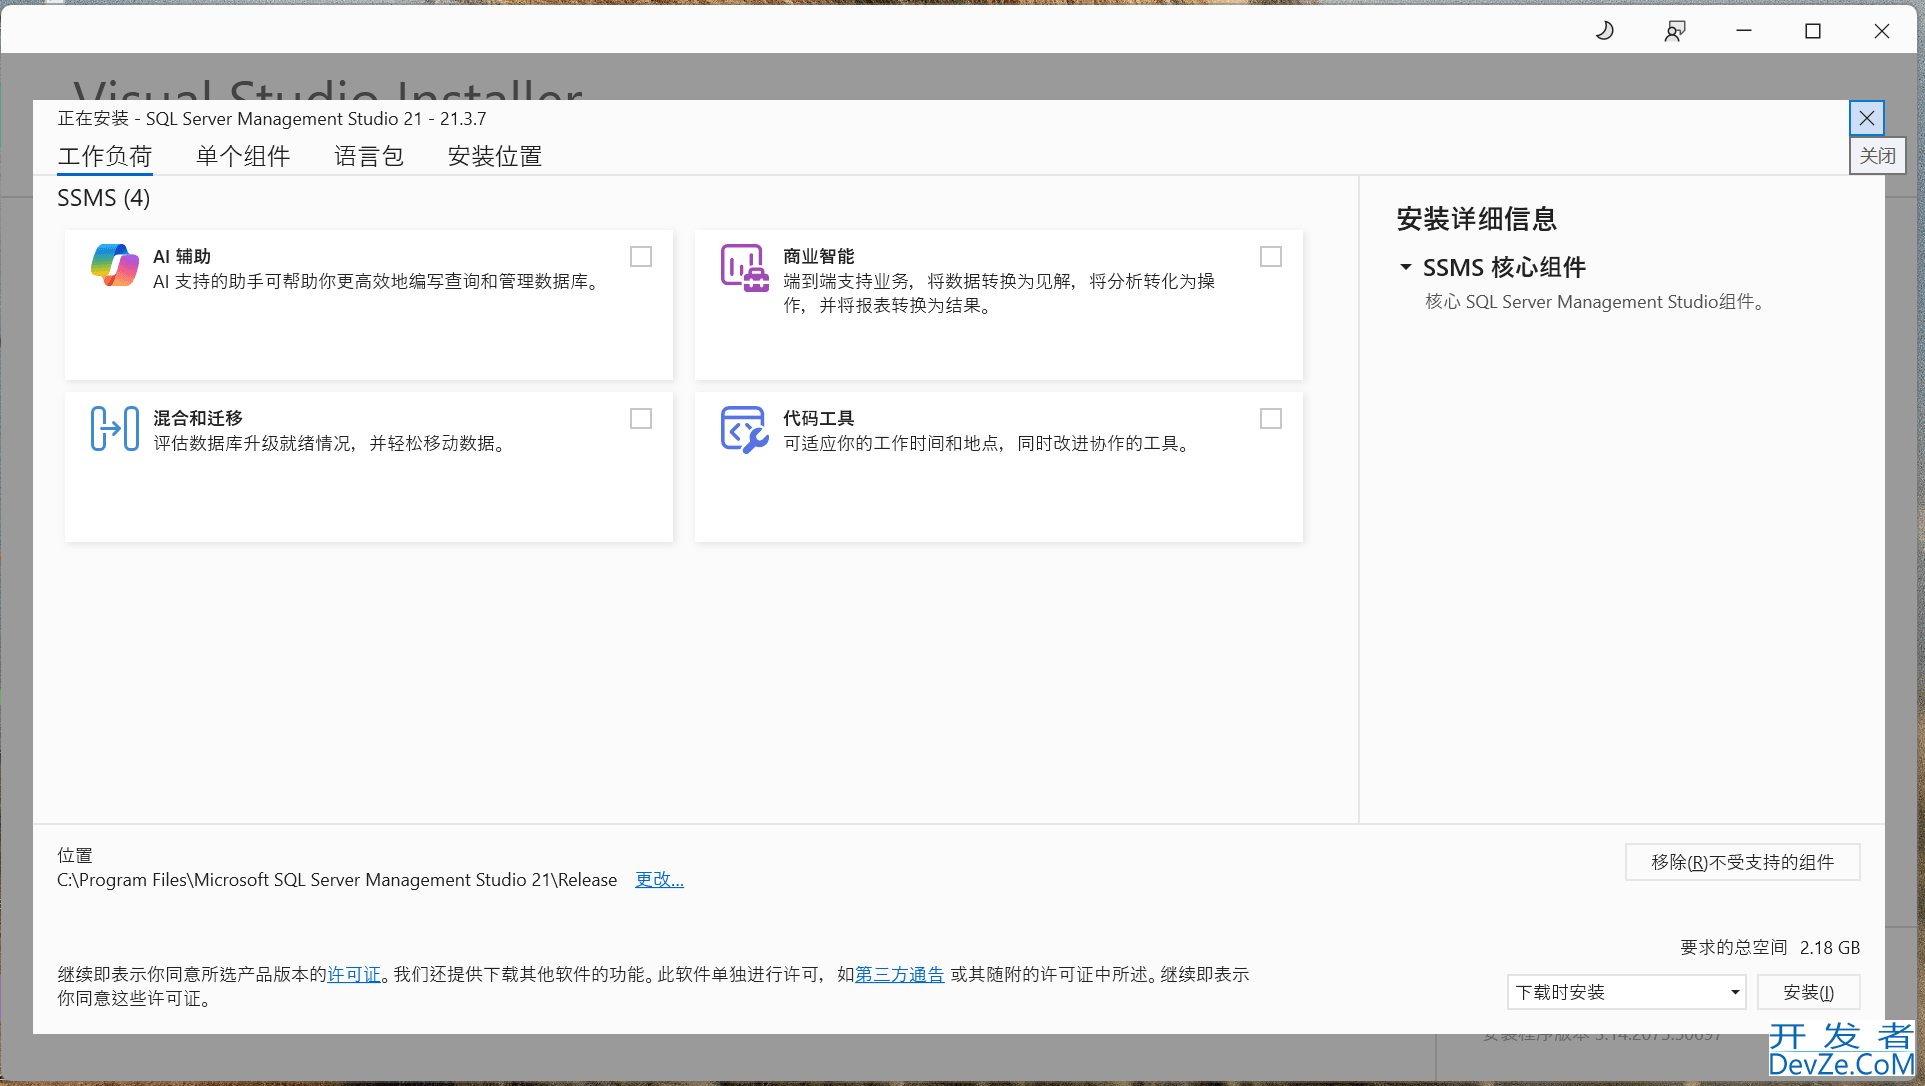The height and width of the screenshot is (1086, 1925).
Task: Close the Visual Studio Installer window
Action: 1882,31
